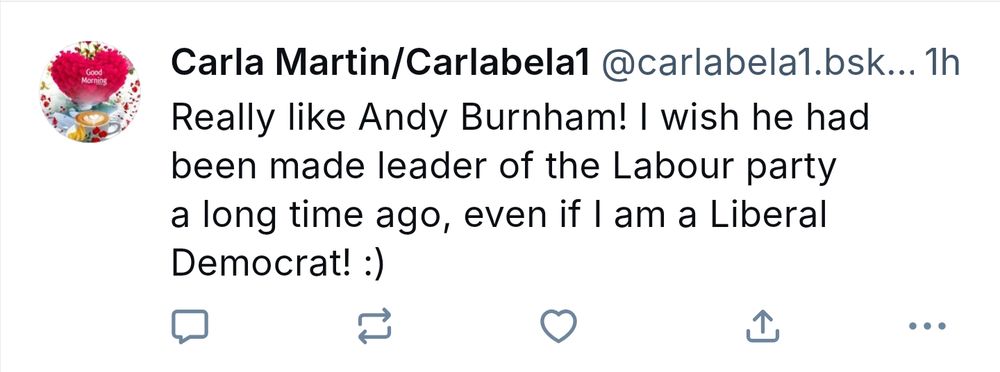Open the repost or quote post menu
This screenshot has width=1000, height=372.
[374, 327]
